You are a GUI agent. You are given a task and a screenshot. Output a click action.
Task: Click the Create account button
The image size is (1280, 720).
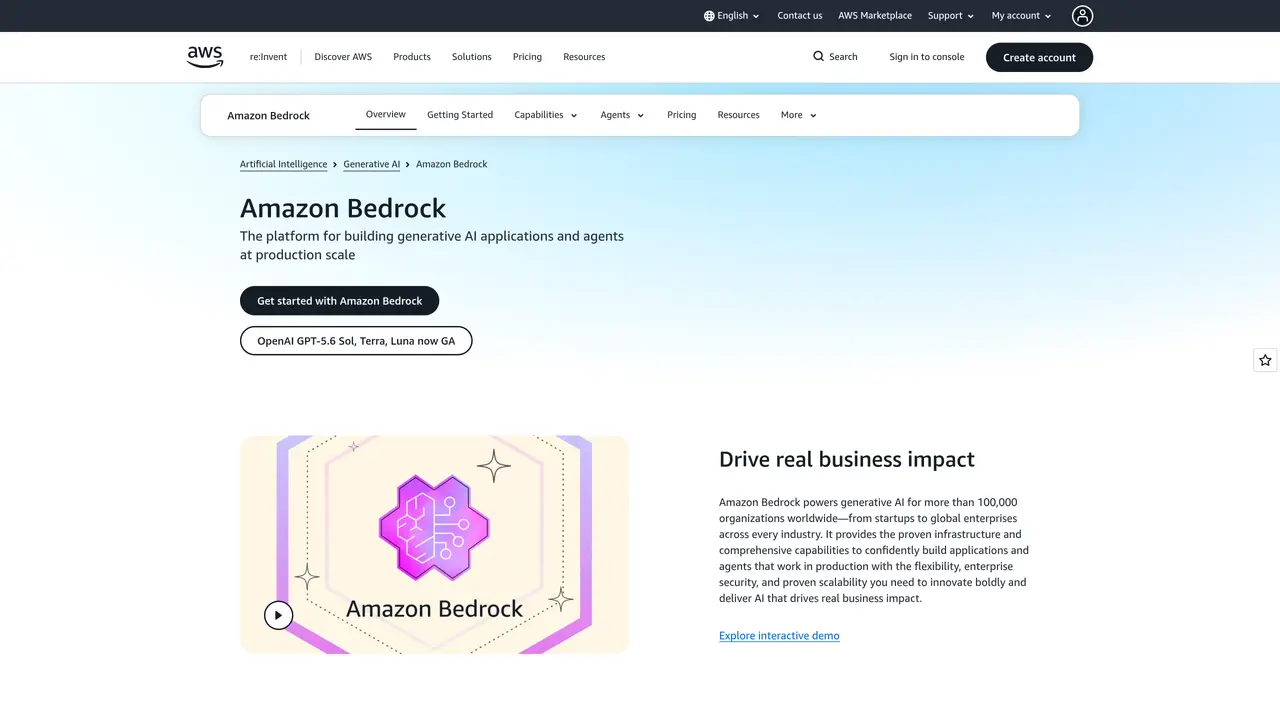pos(1039,57)
